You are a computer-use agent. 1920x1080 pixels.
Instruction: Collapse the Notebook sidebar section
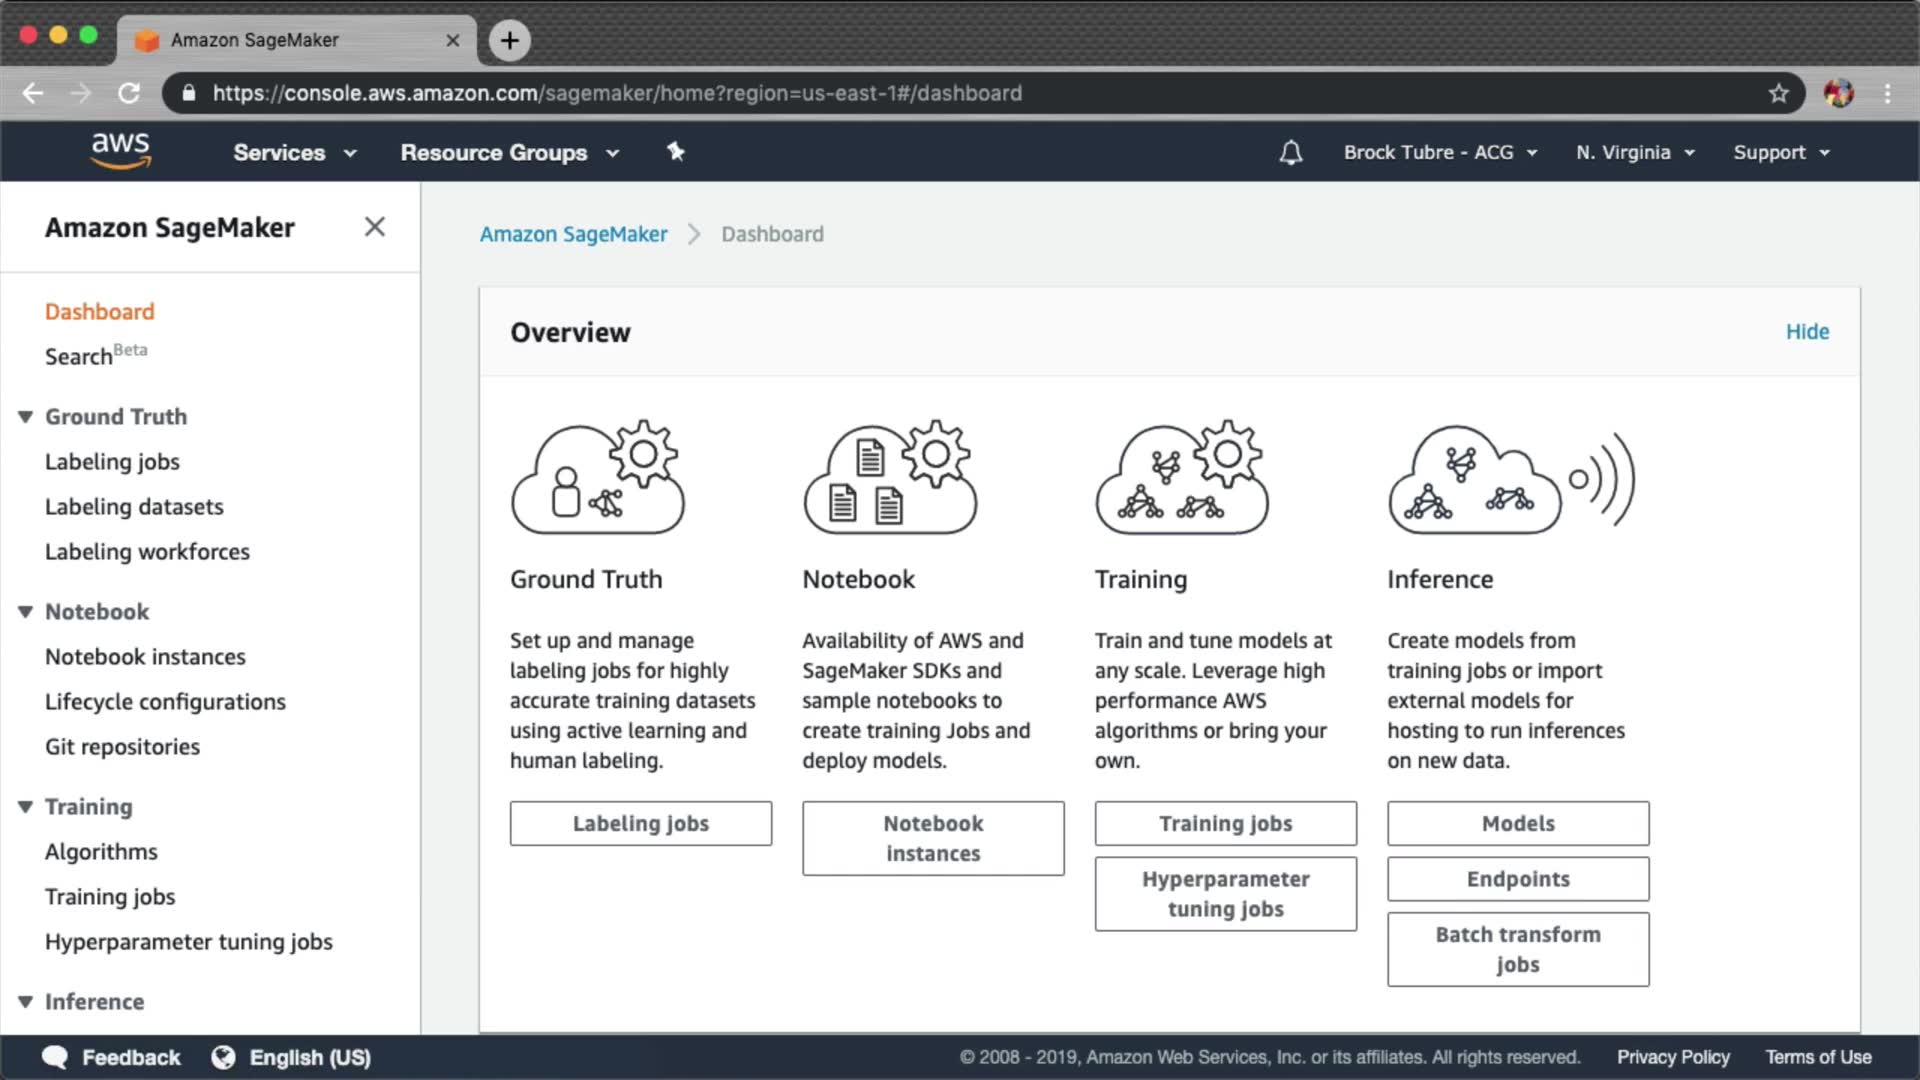pos(26,612)
